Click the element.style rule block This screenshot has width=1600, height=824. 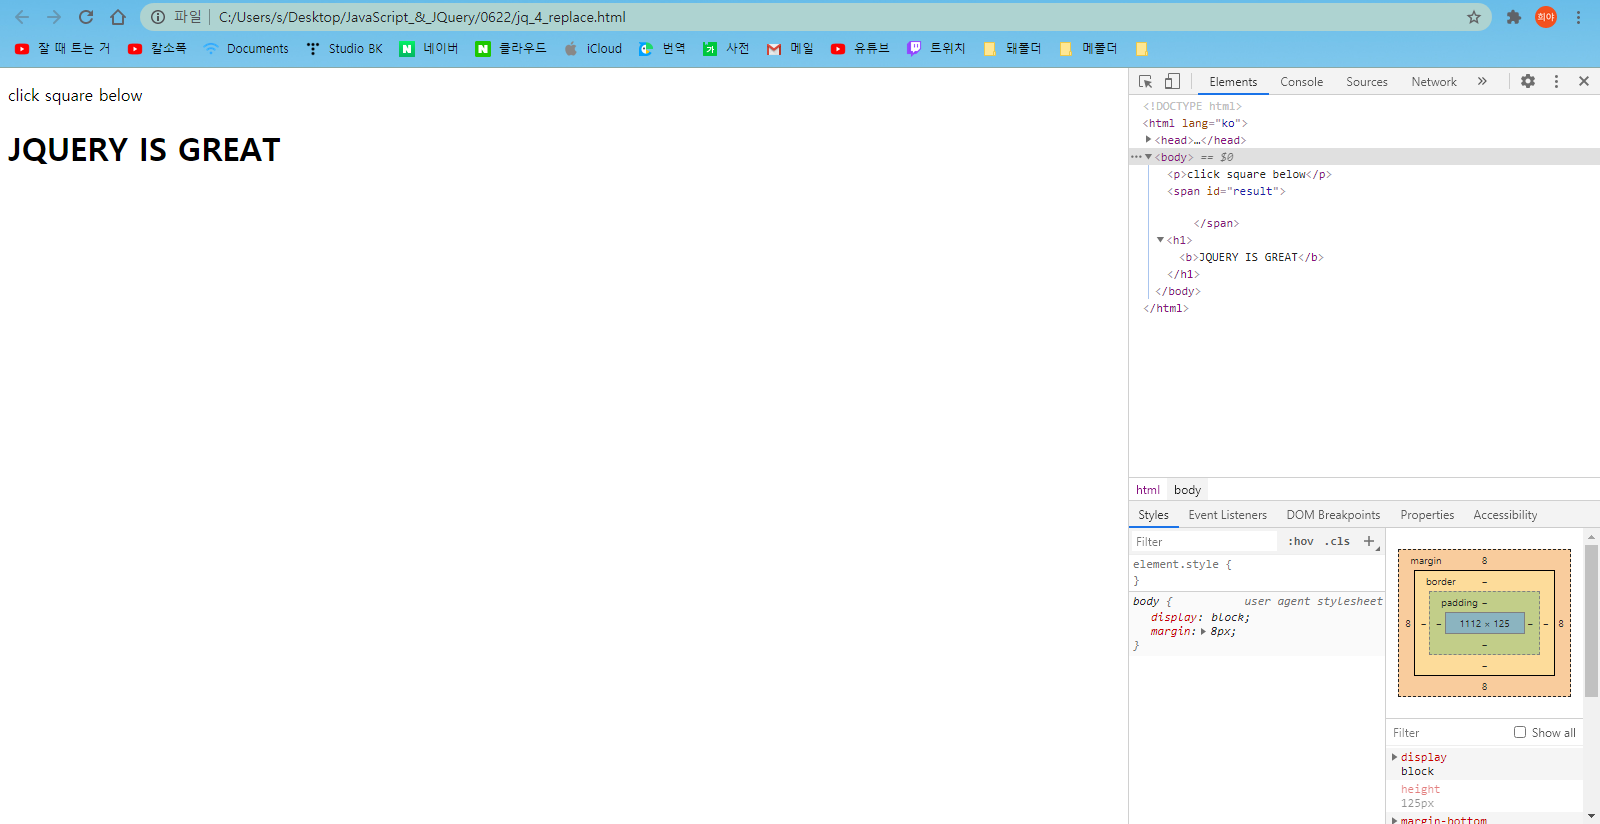pos(1257,572)
